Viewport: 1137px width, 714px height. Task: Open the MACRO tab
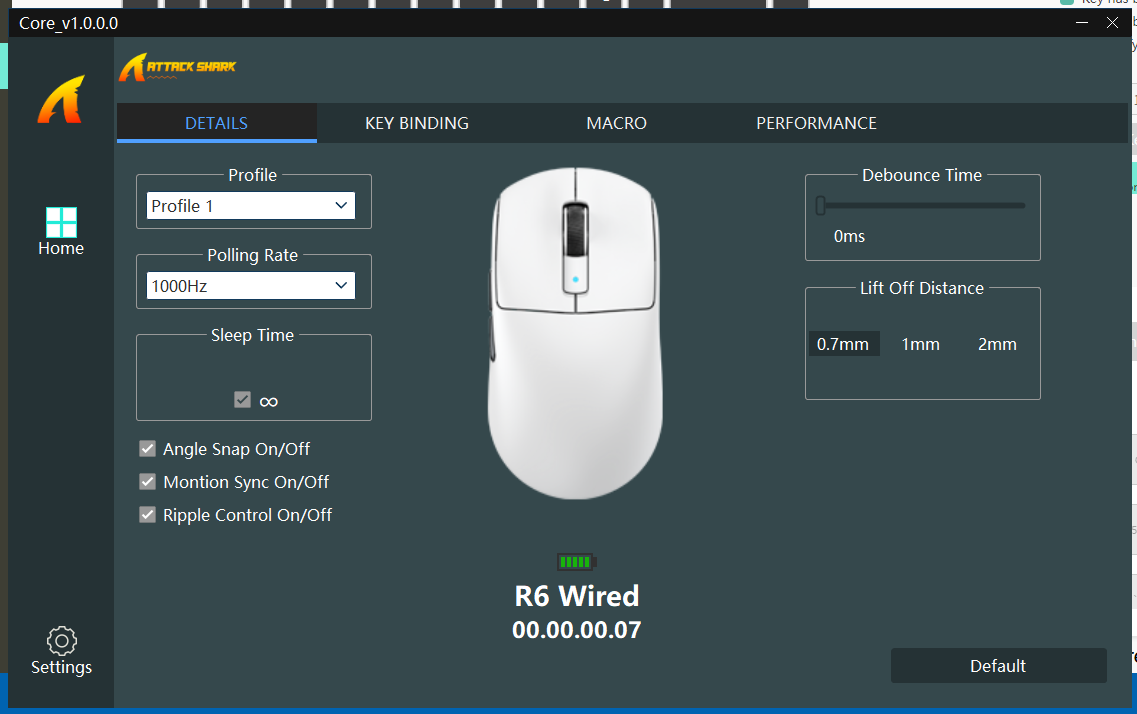click(616, 123)
